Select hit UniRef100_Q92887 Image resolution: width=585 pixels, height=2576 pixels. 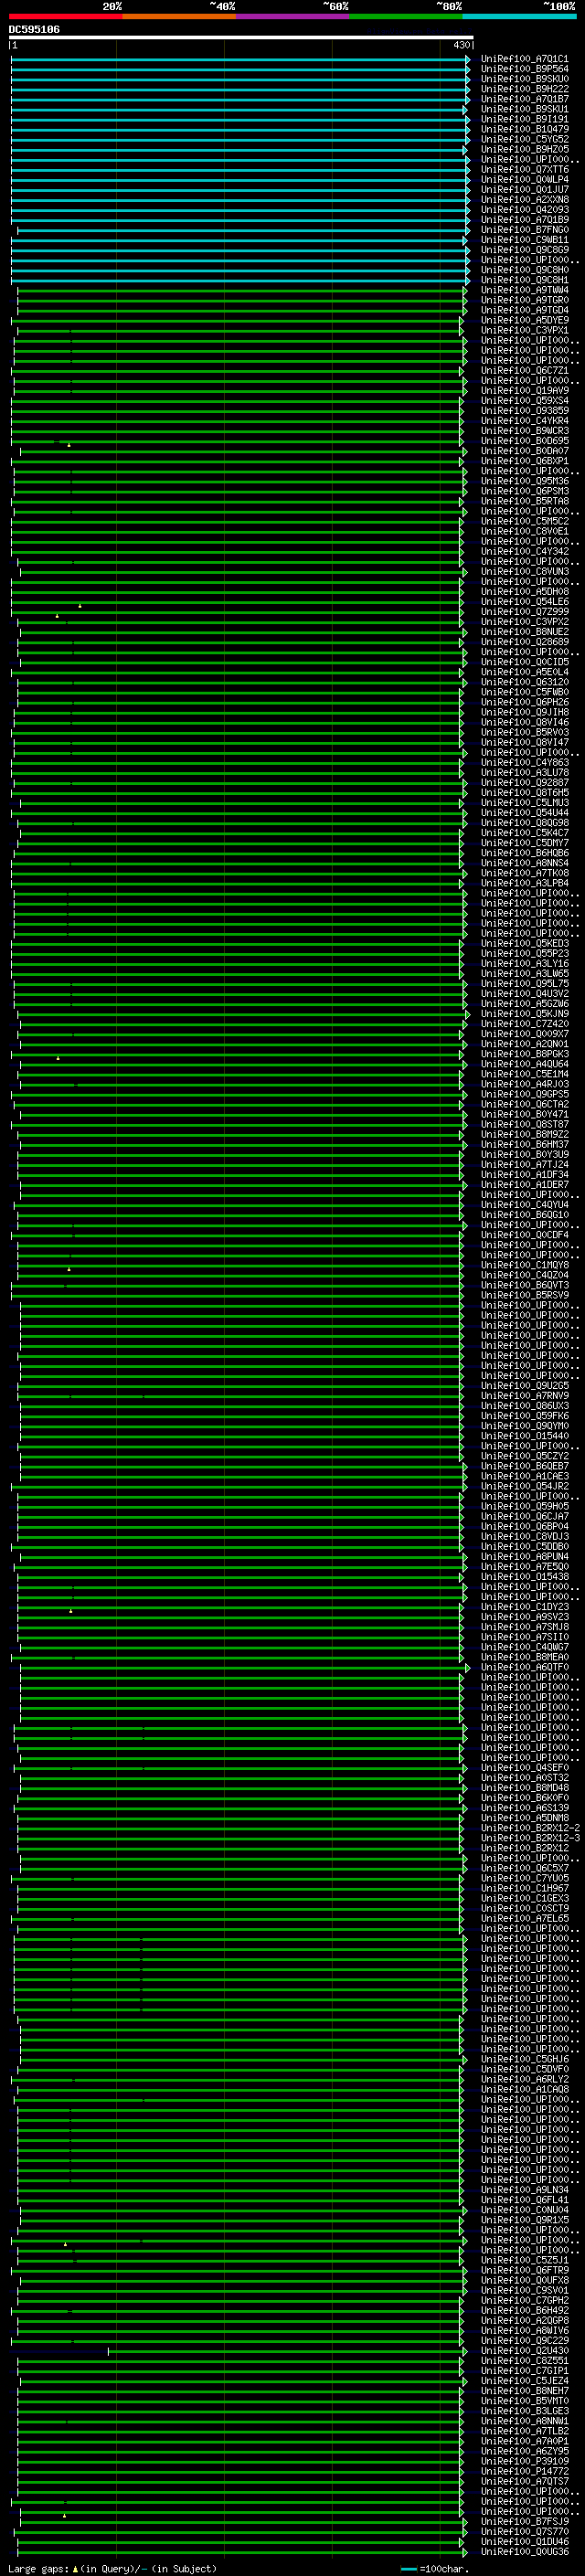pos(524,783)
